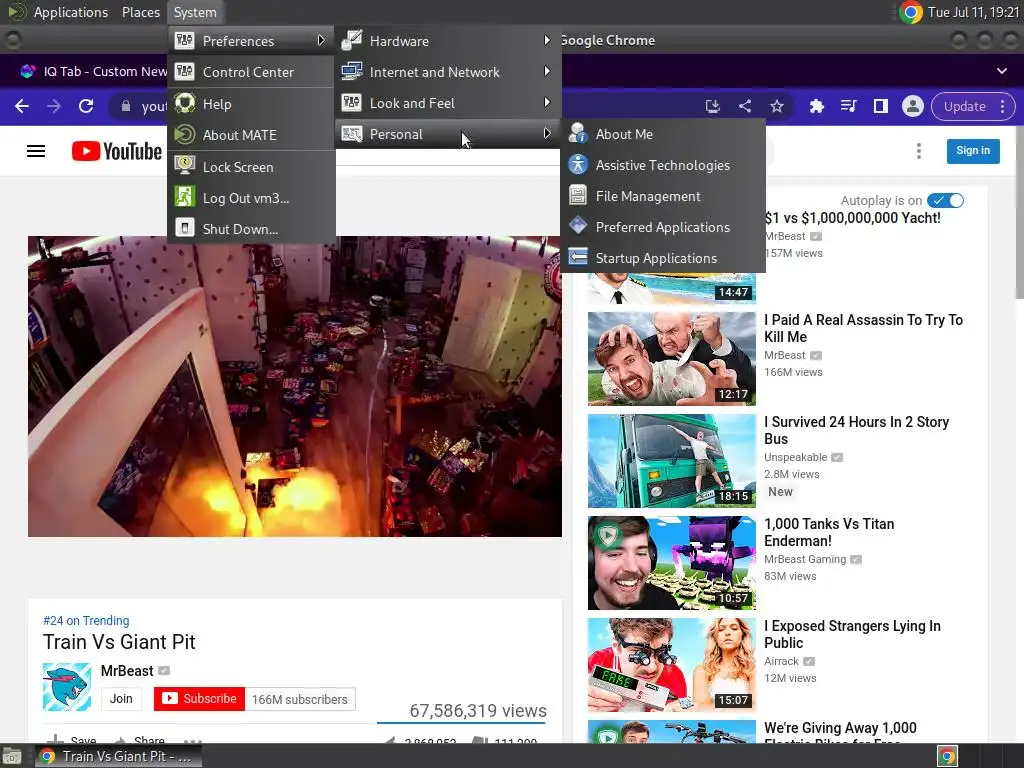This screenshot has width=1024, height=768.
Task: Open I Paid A Real Assassin thumbnail
Action: (671, 359)
